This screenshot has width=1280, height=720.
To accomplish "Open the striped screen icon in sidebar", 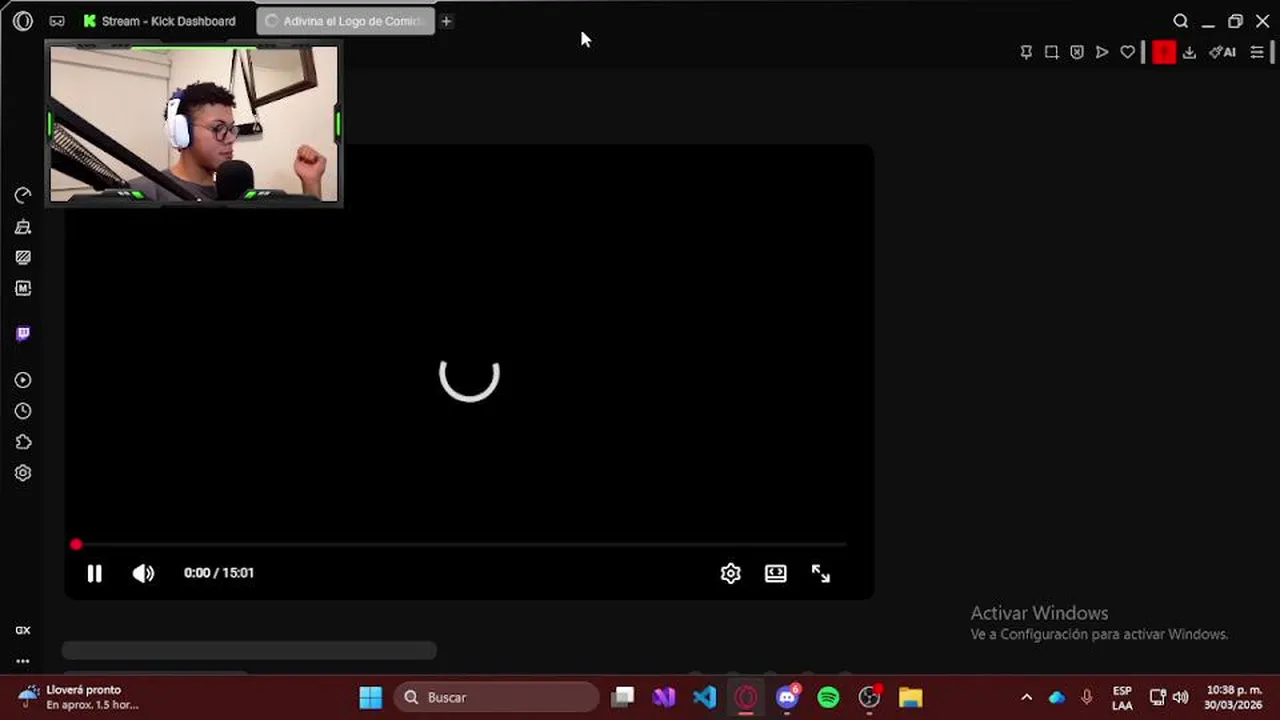I will [x=23, y=257].
